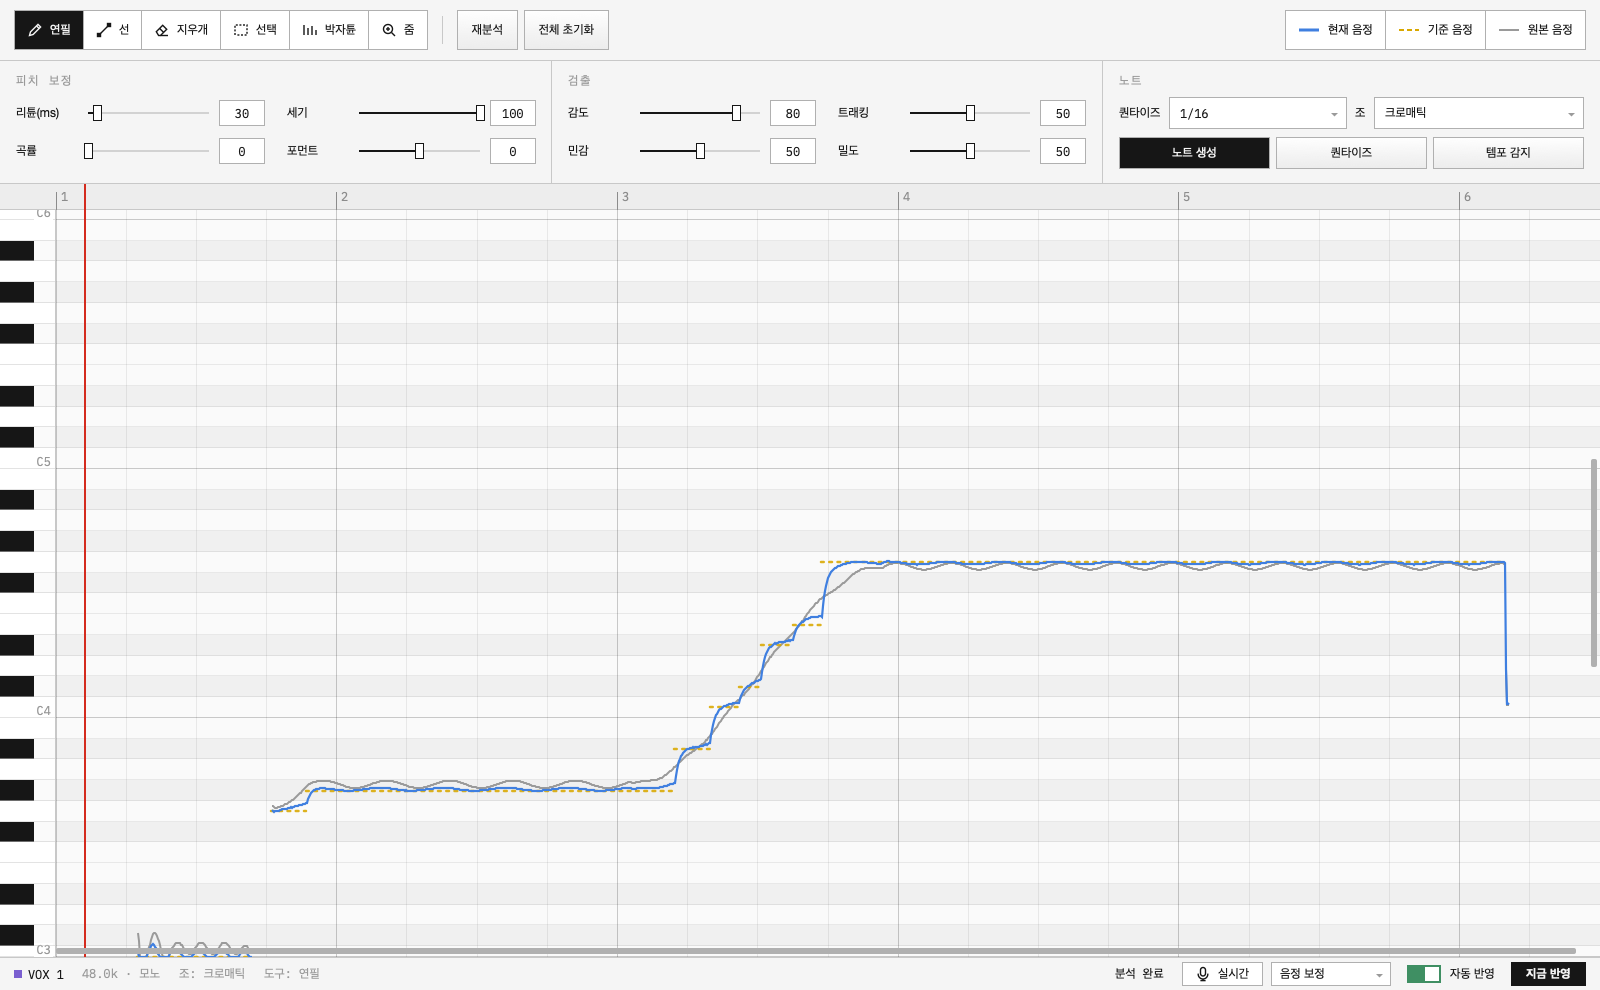Click bar 2 marker on the timeline ruler

[x=344, y=197]
